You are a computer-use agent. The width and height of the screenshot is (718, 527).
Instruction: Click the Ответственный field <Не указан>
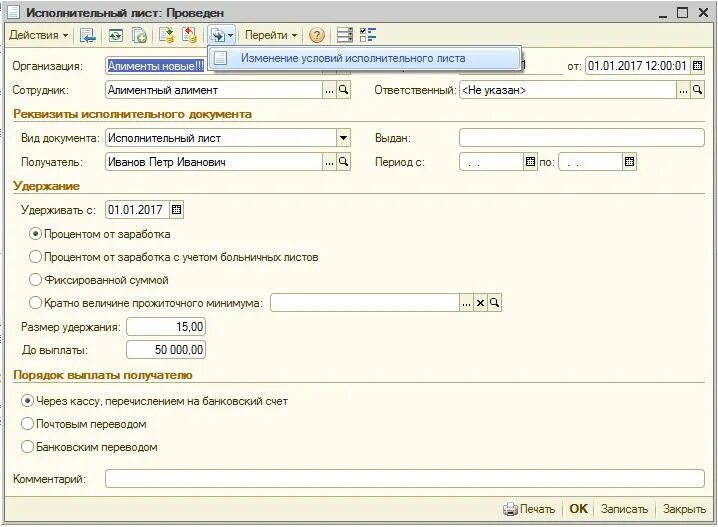(568, 90)
